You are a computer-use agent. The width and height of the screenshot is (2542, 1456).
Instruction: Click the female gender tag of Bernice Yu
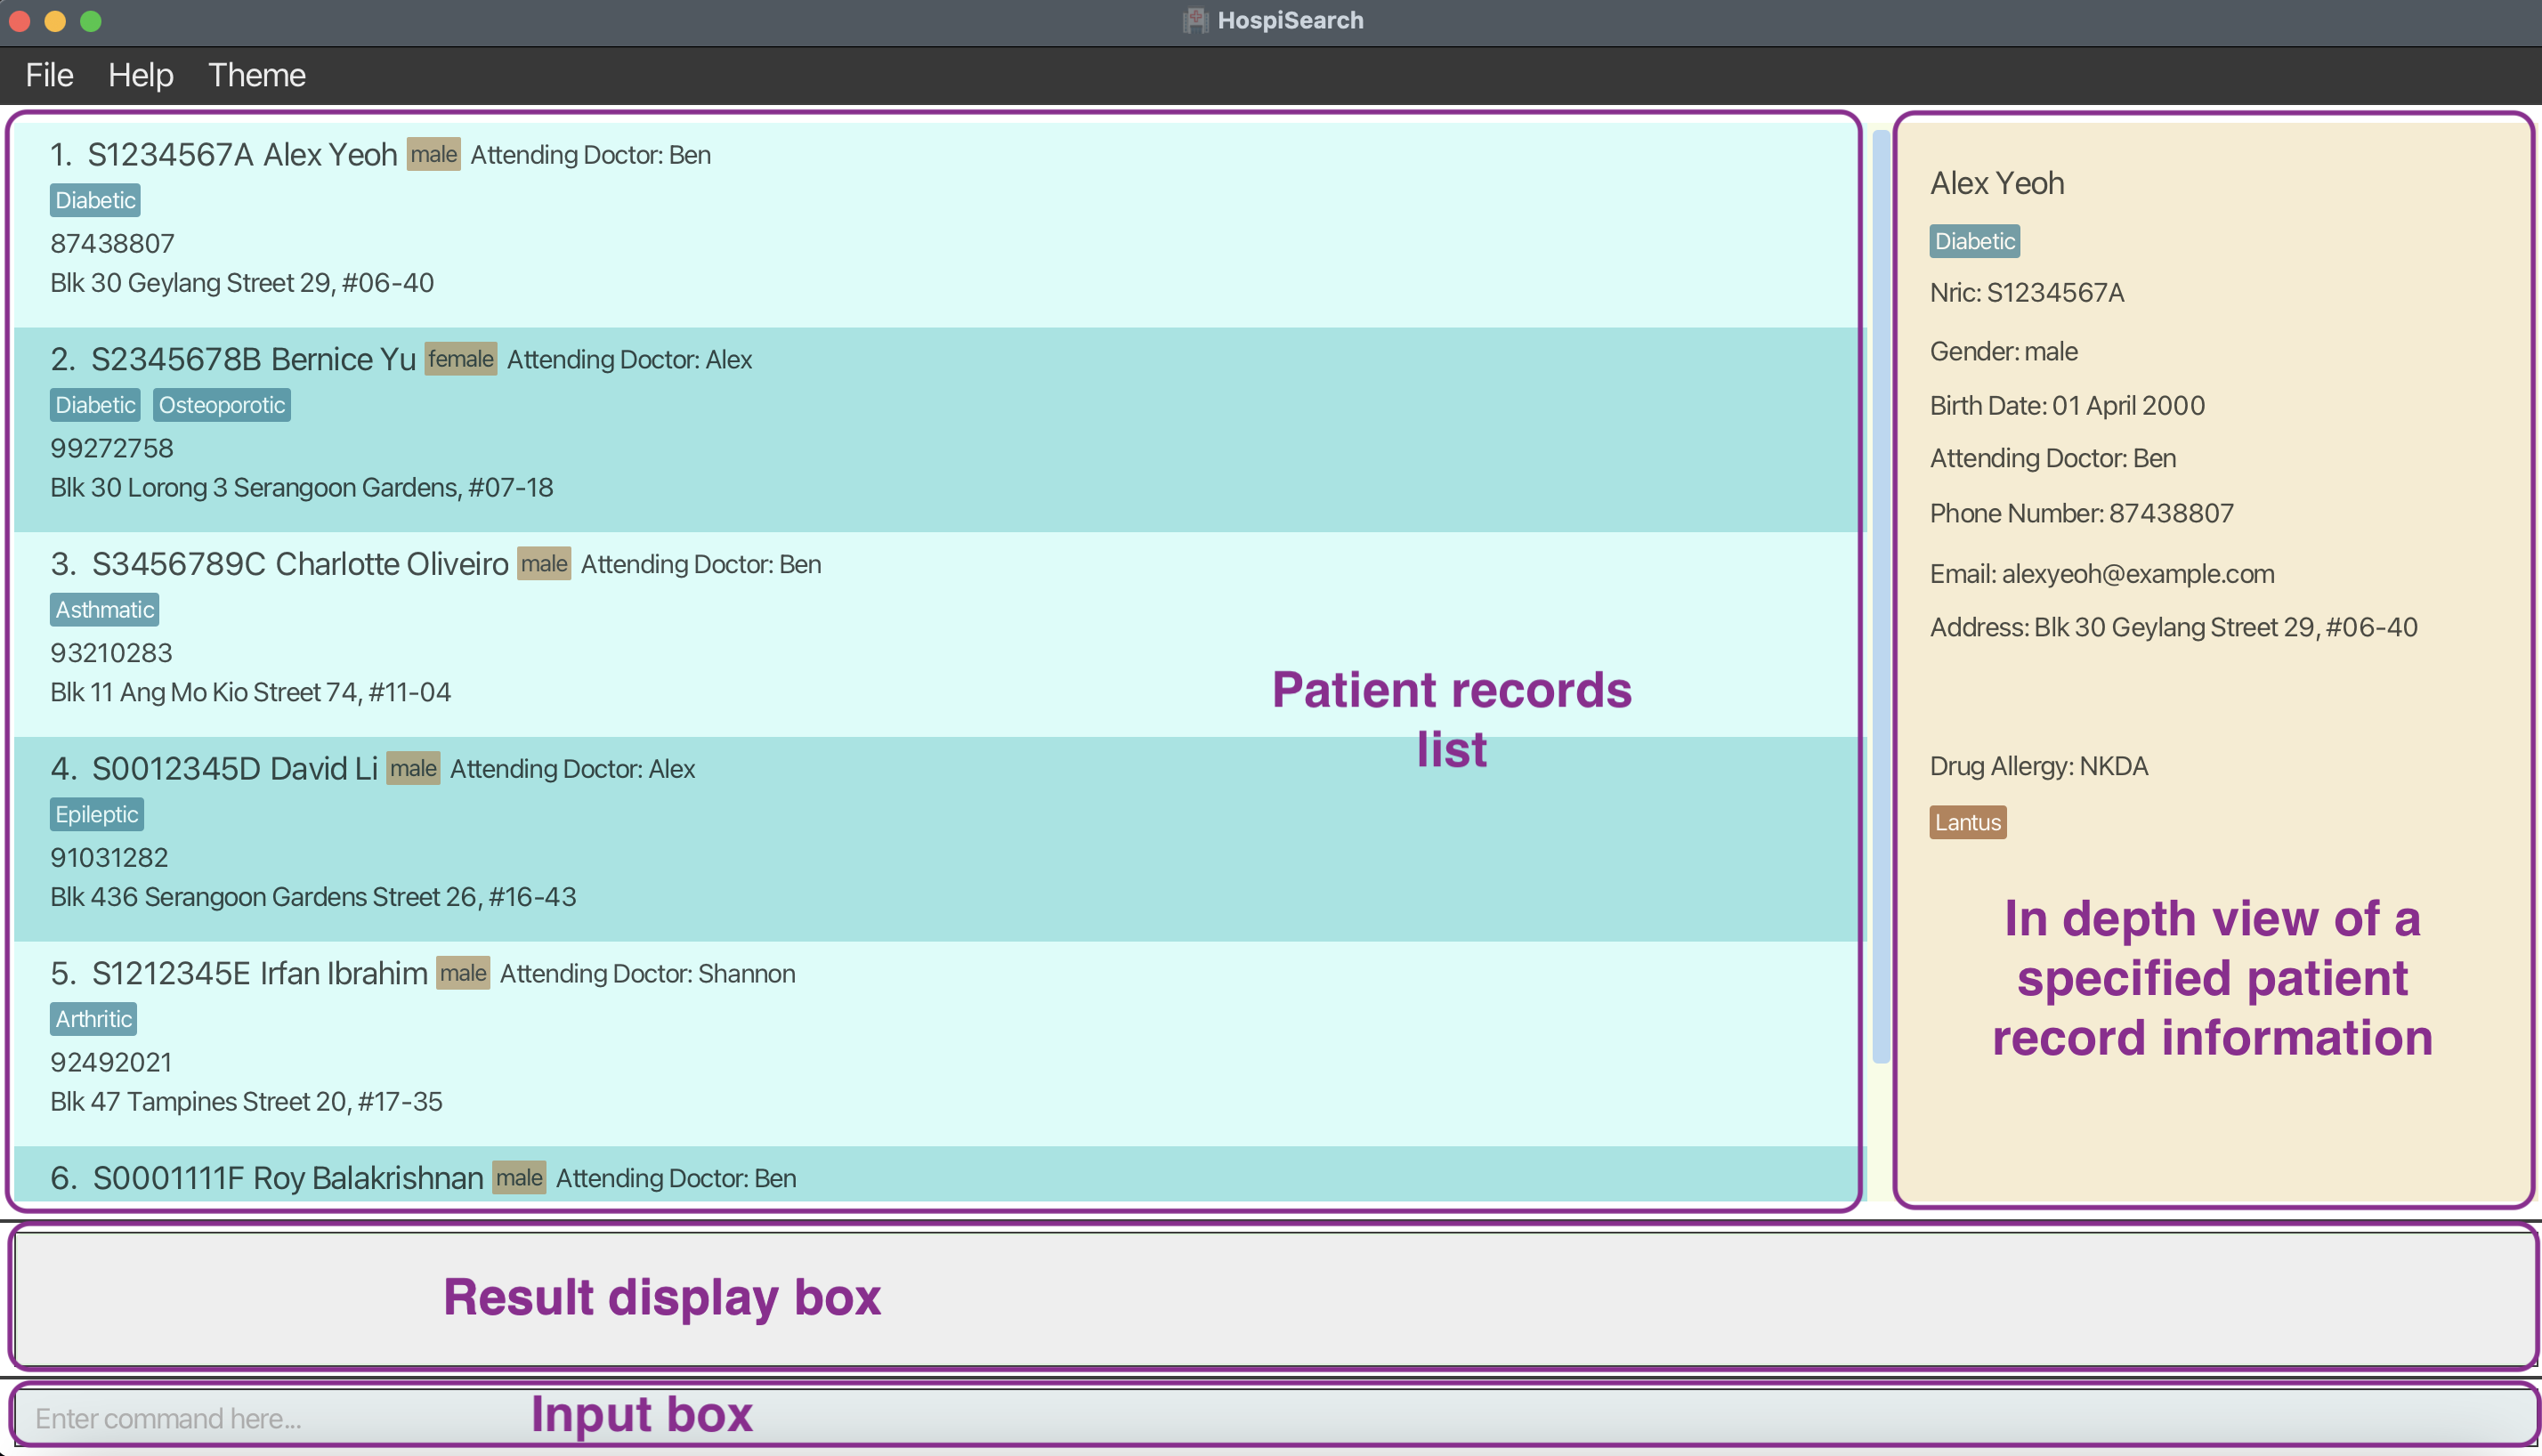460,359
